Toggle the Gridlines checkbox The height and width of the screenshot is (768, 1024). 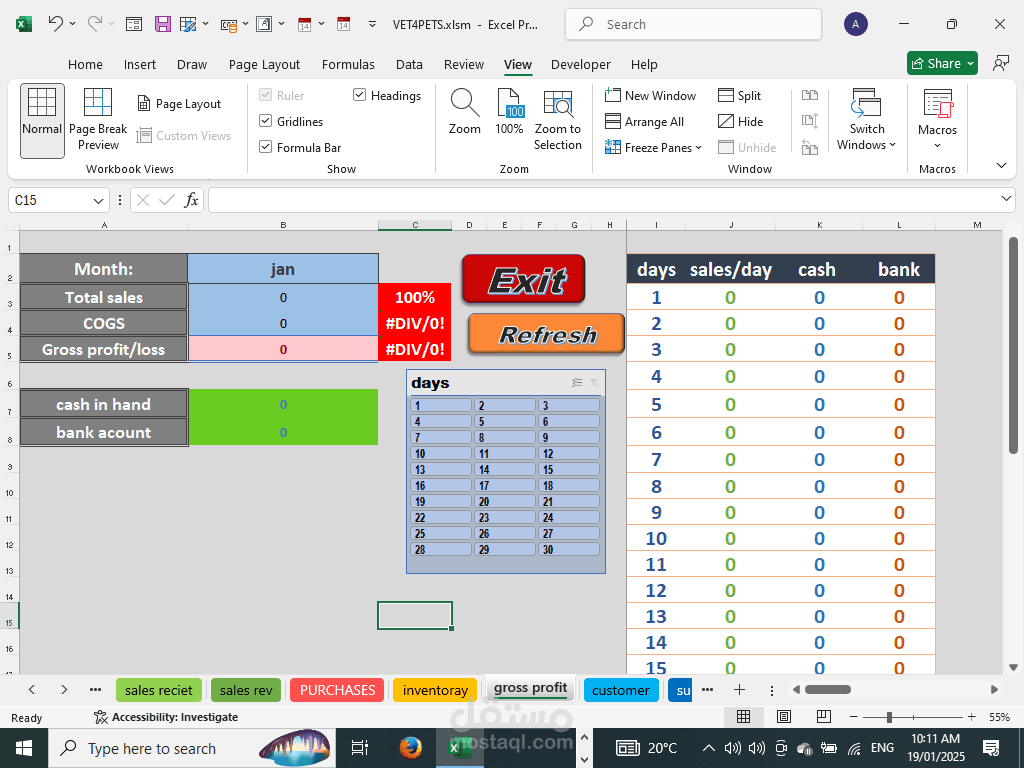[265, 121]
